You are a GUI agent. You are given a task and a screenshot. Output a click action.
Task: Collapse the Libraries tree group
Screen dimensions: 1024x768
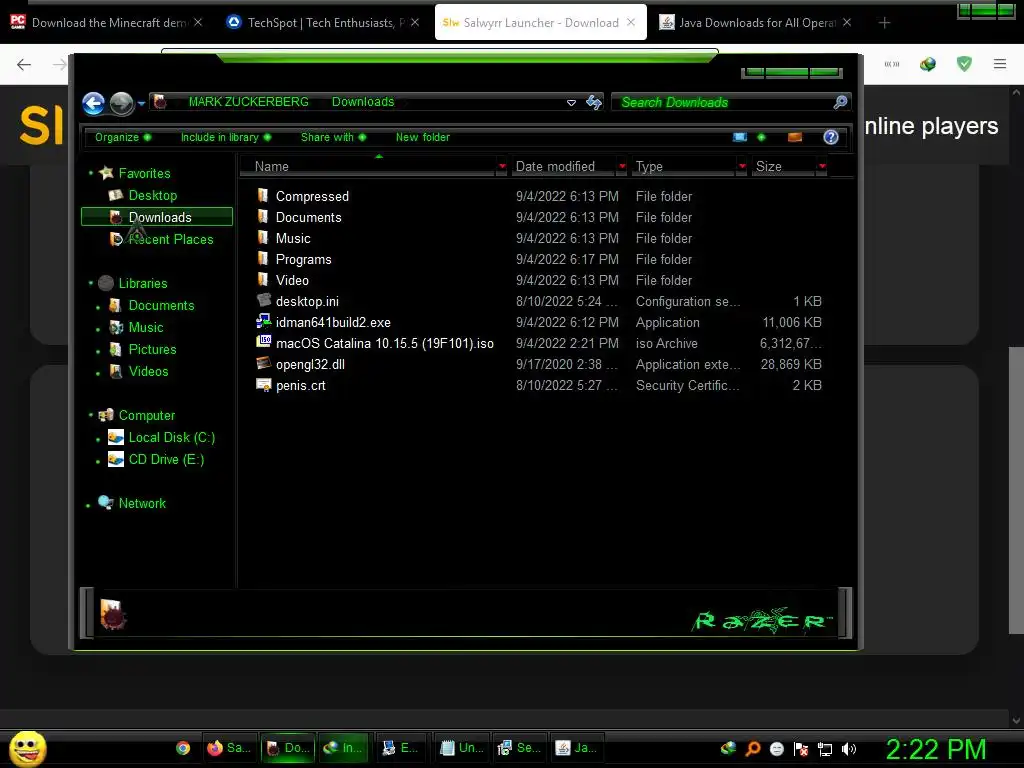[91, 283]
